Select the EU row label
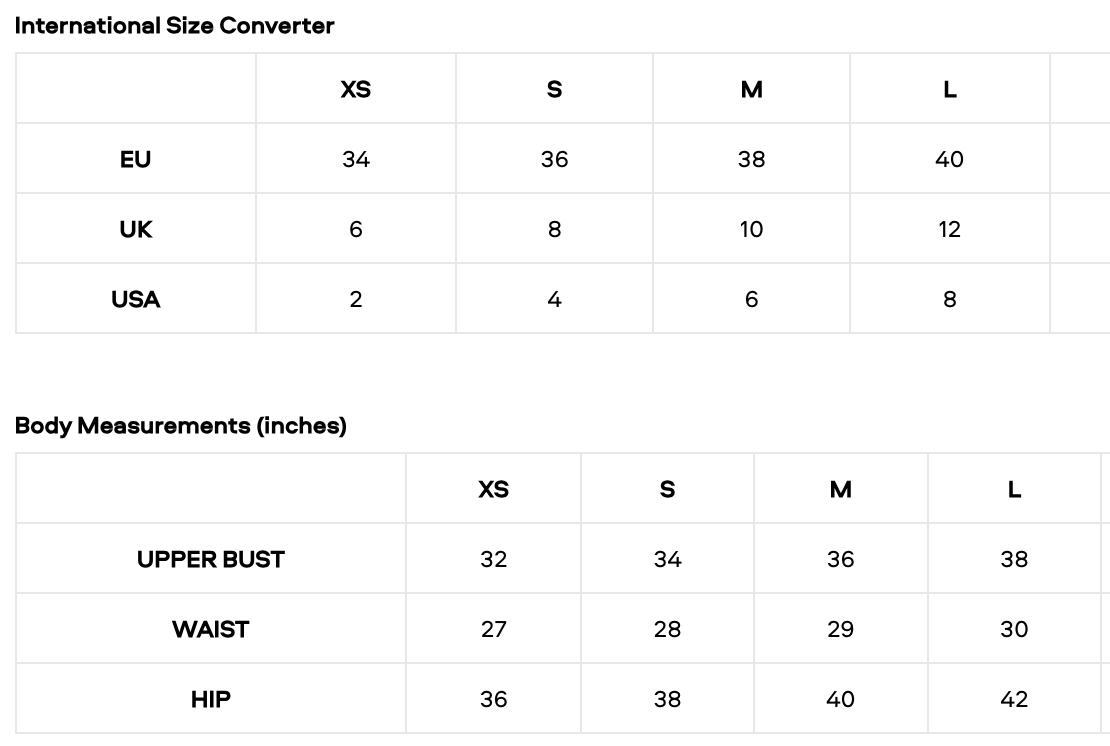1110x746 pixels. pyautogui.click(x=136, y=159)
